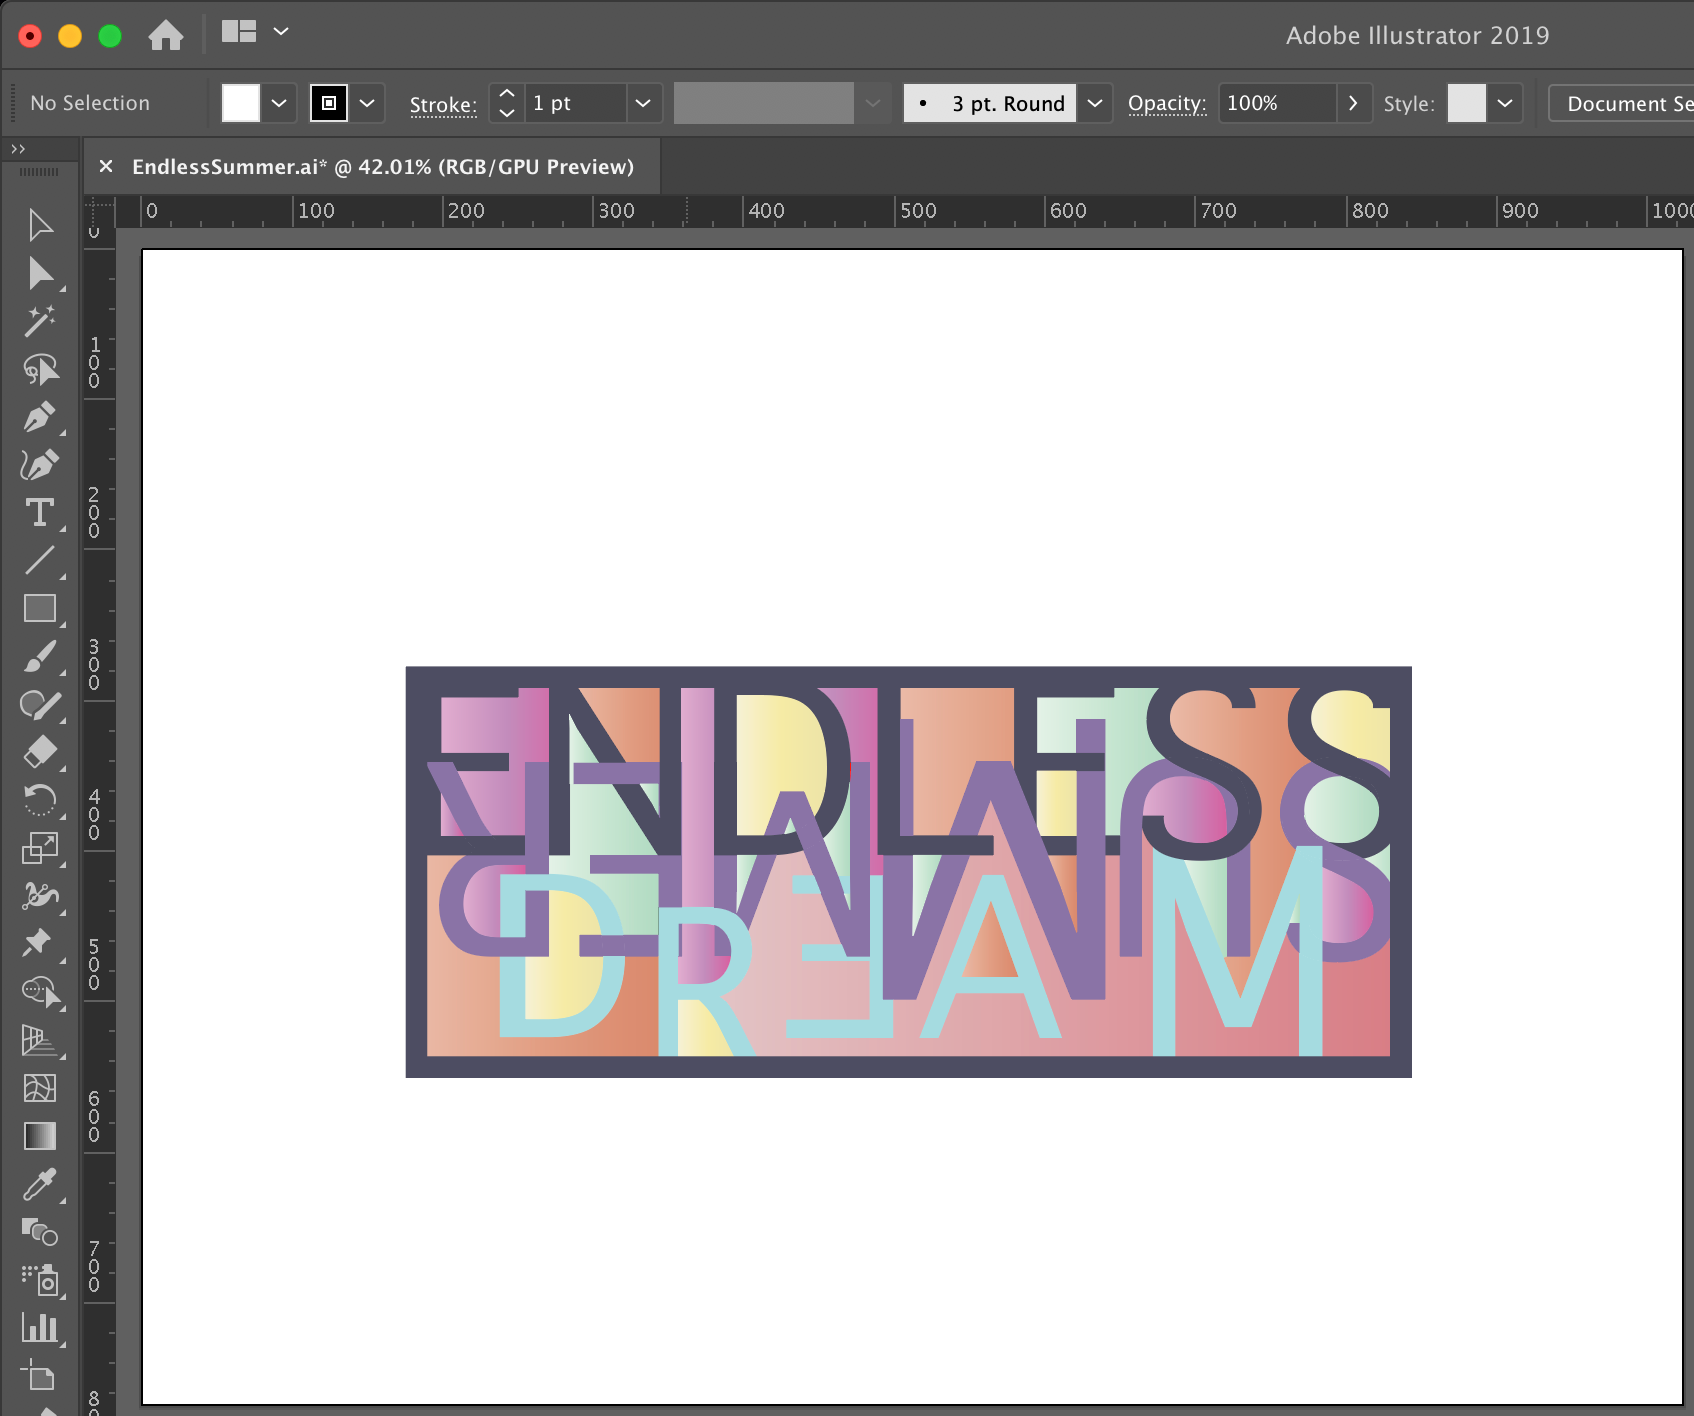Click the Opacity 100% field
This screenshot has height=1416, width=1694.
click(1277, 103)
